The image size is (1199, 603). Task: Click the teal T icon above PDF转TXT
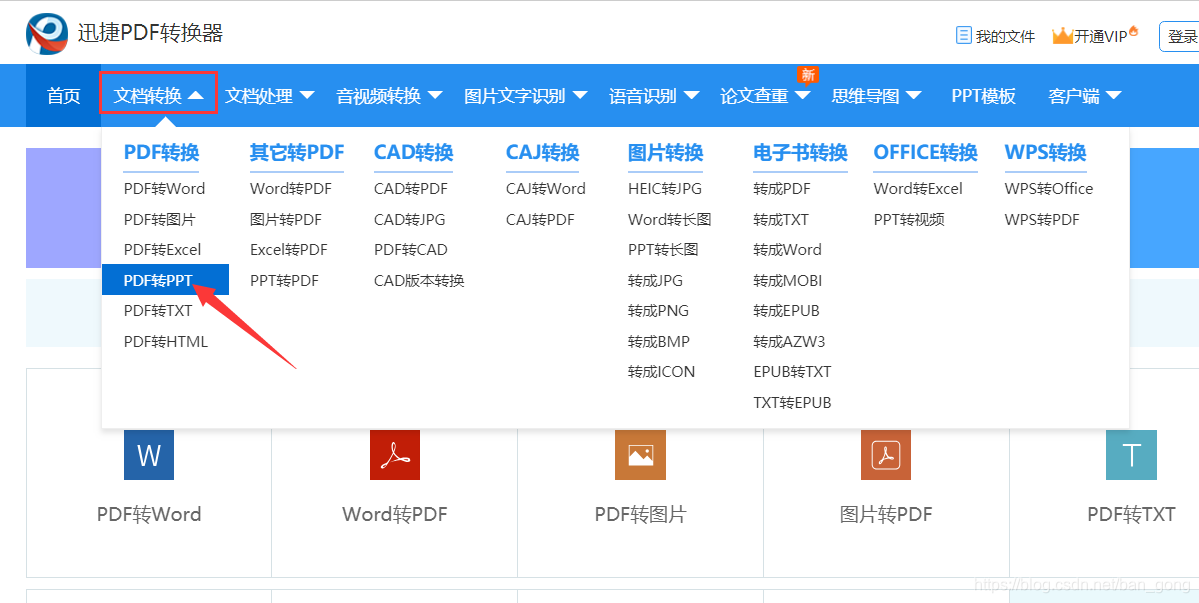tap(1131, 455)
